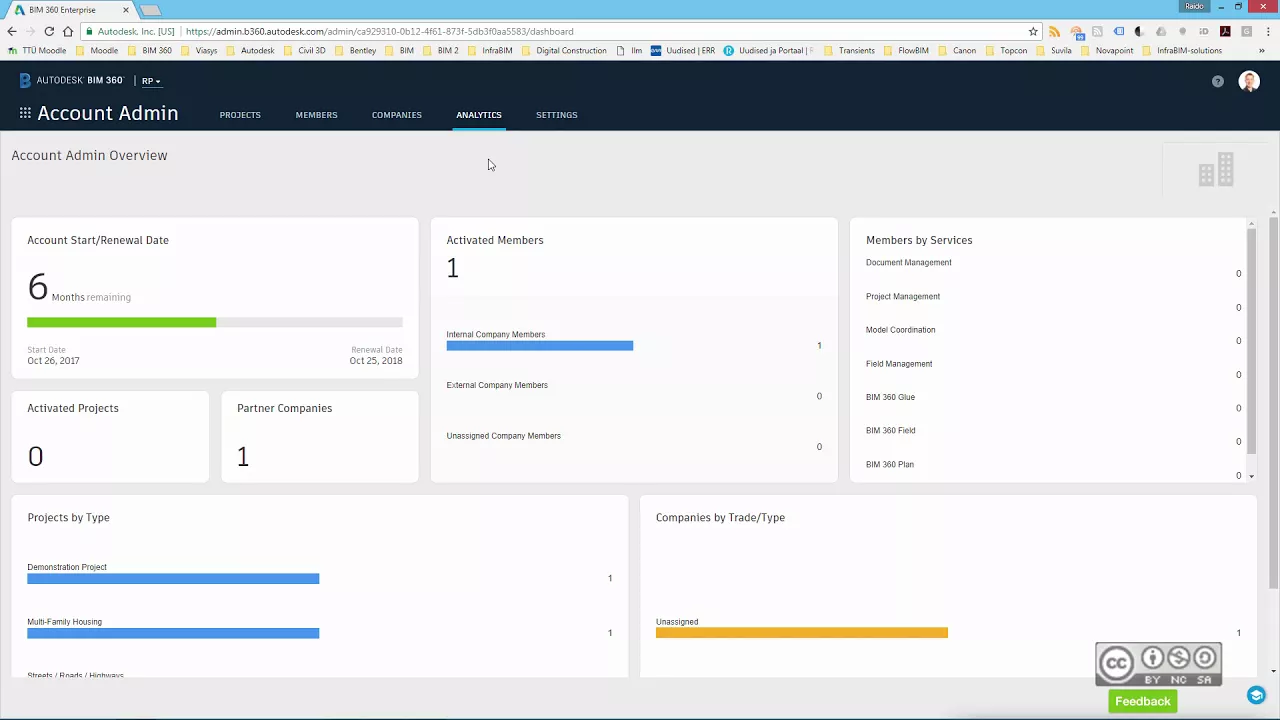Screen dimensions: 1280x720
Task: Click the Feedback button
Action: pyautogui.click(x=1143, y=701)
